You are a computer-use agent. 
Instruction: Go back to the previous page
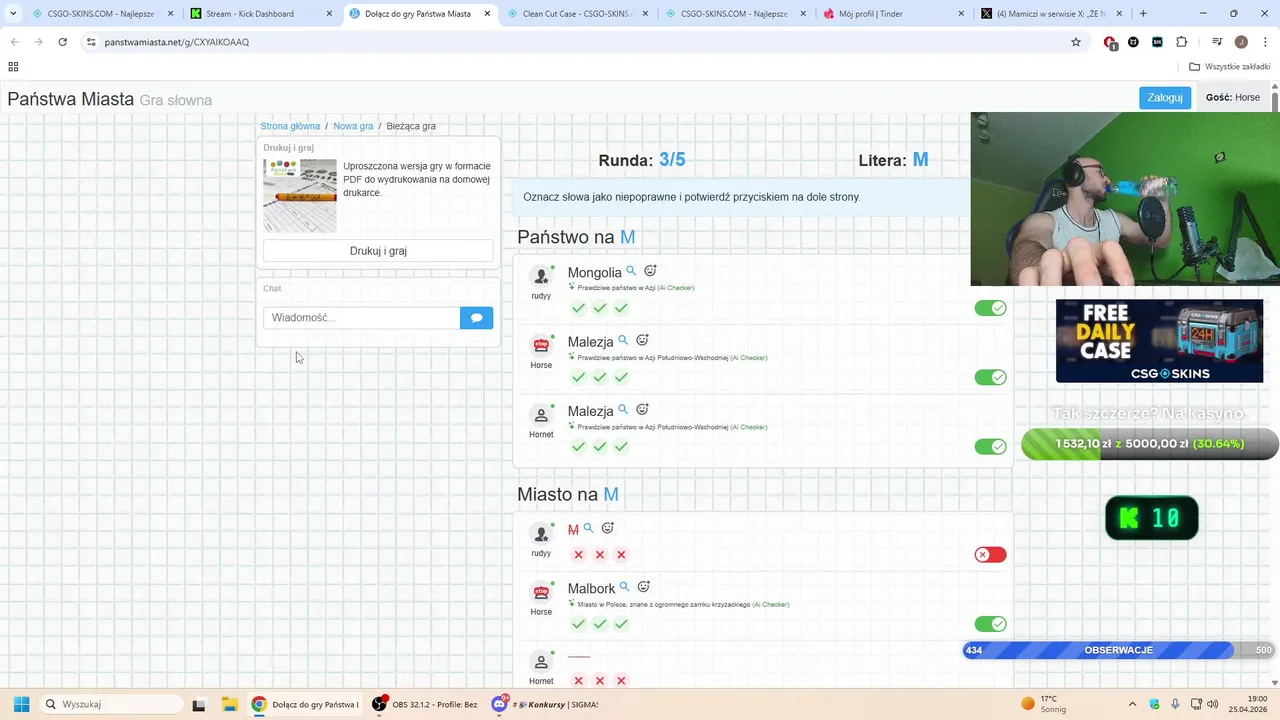click(x=14, y=42)
